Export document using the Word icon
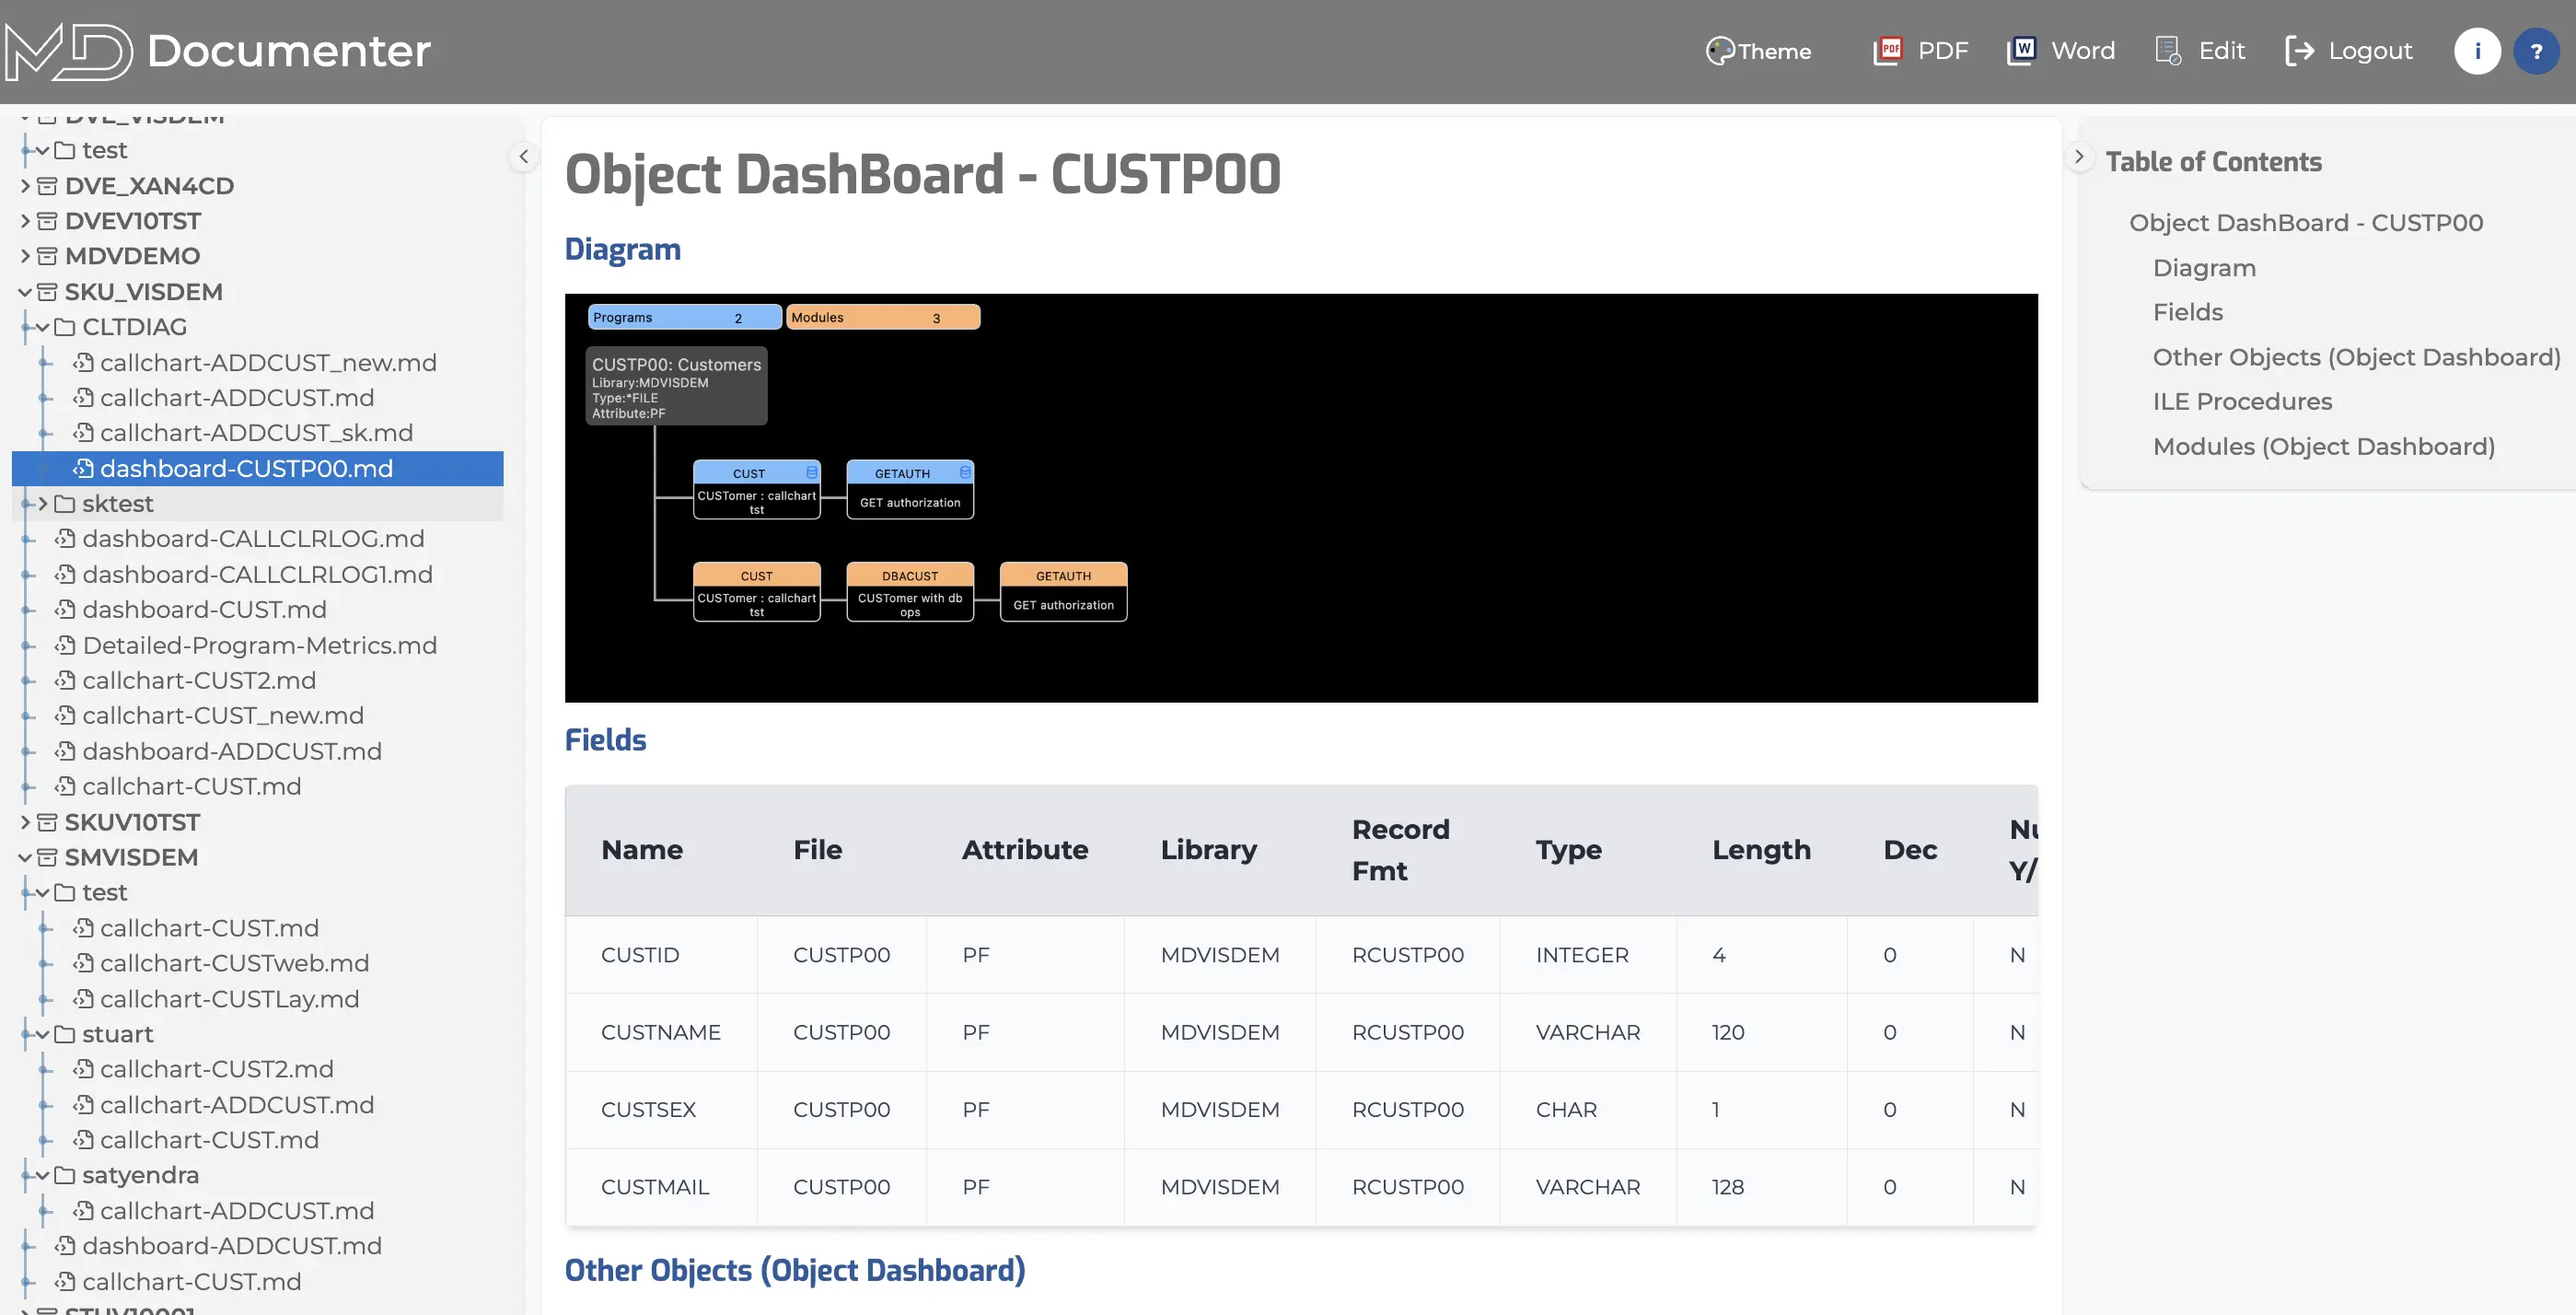Viewport: 2576px width, 1315px height. (x=2021, y=51)
